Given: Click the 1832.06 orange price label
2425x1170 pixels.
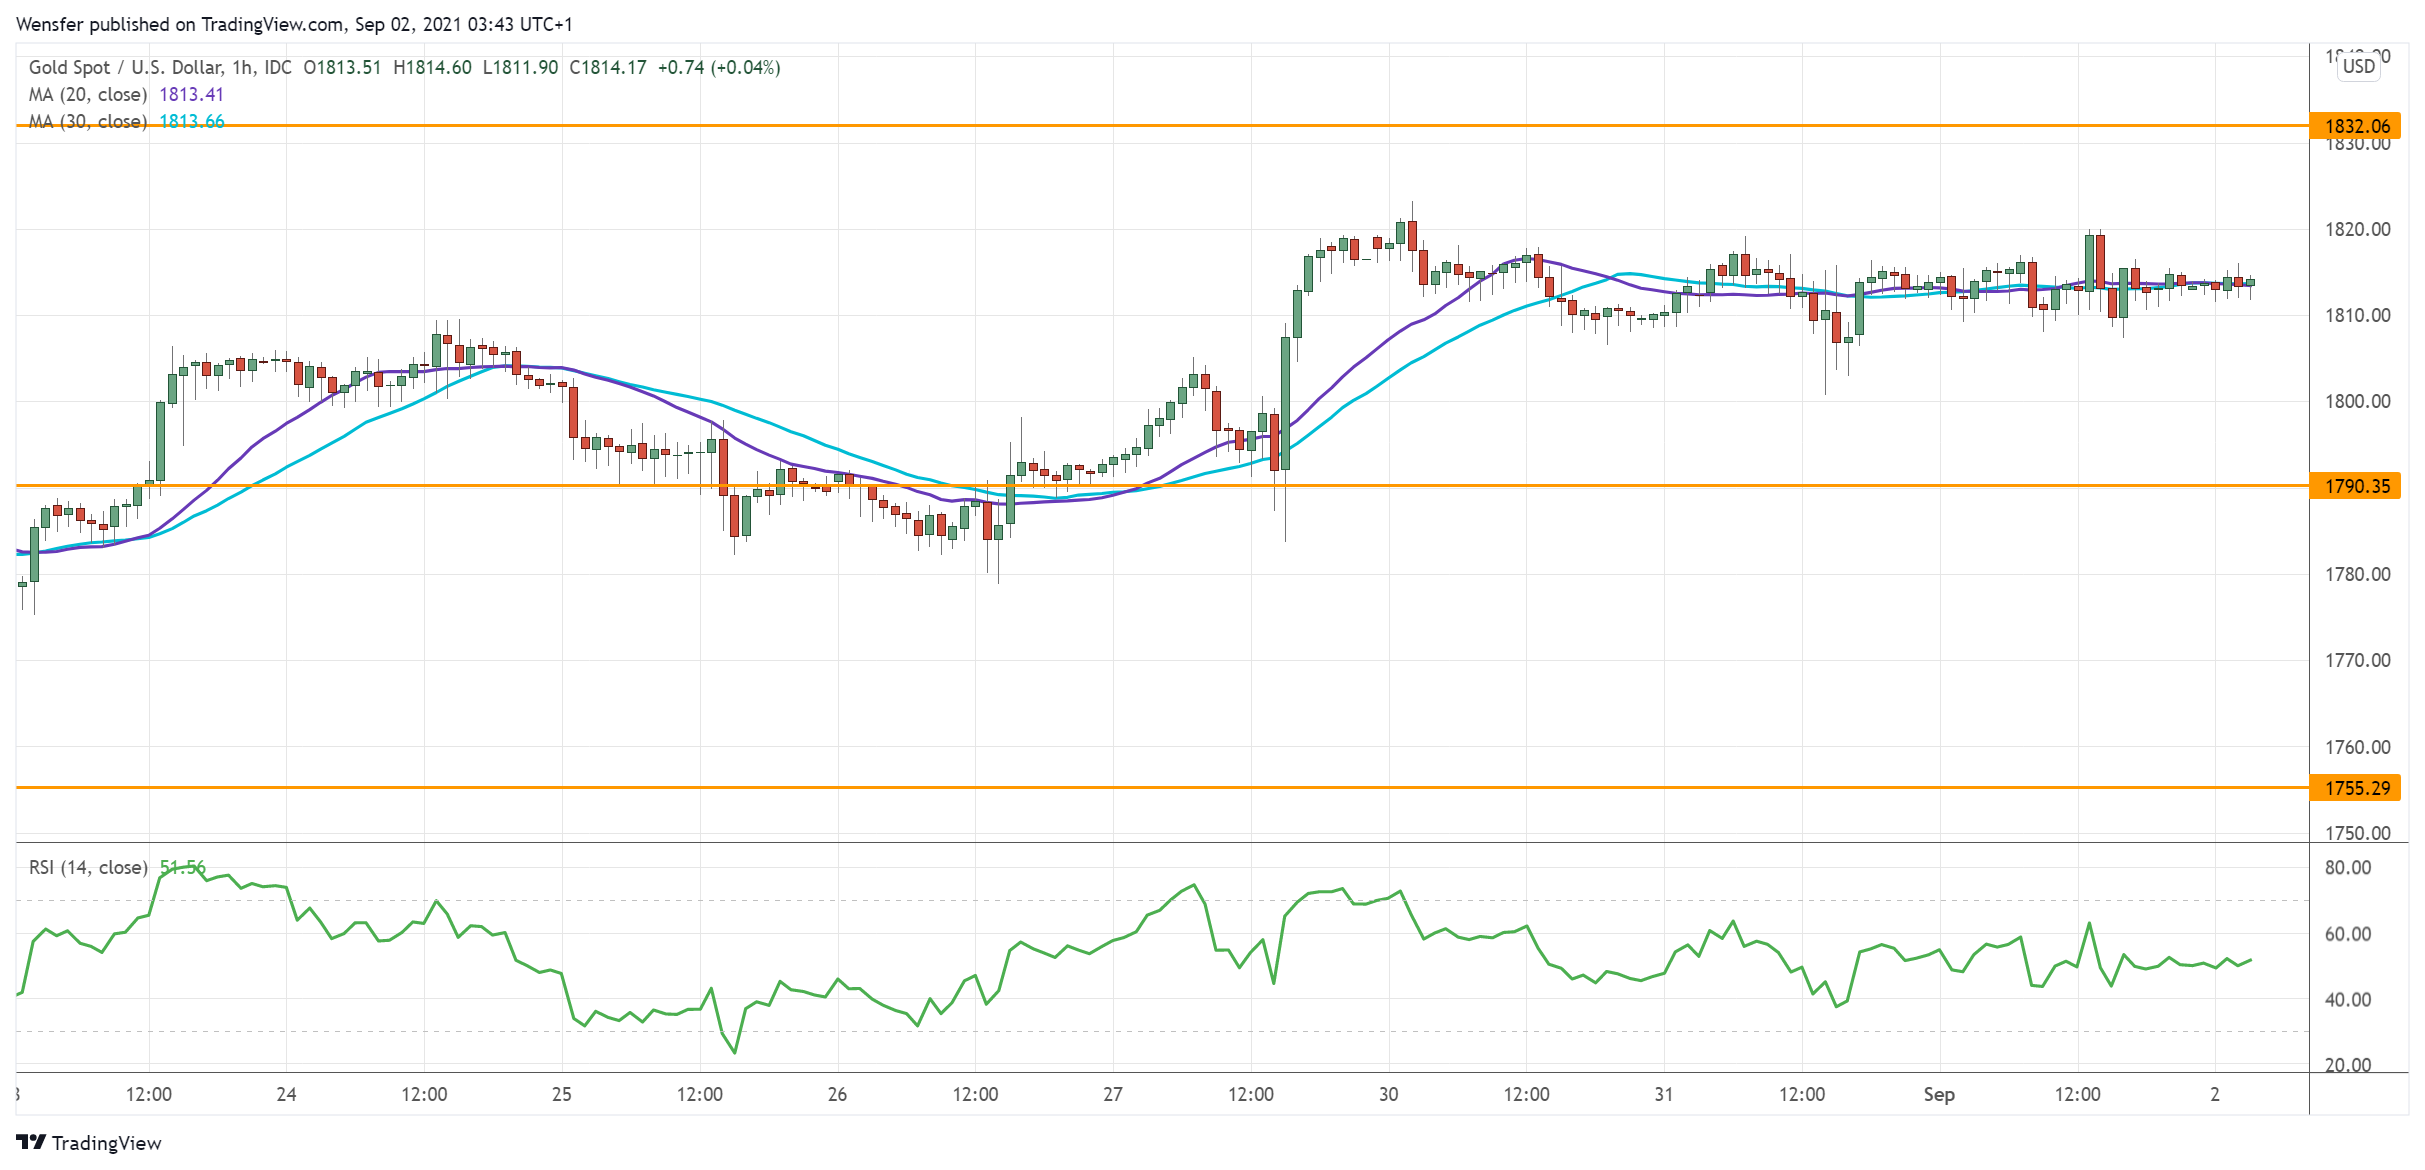Looking at the screenshot, I should (x=2356, y=126).
